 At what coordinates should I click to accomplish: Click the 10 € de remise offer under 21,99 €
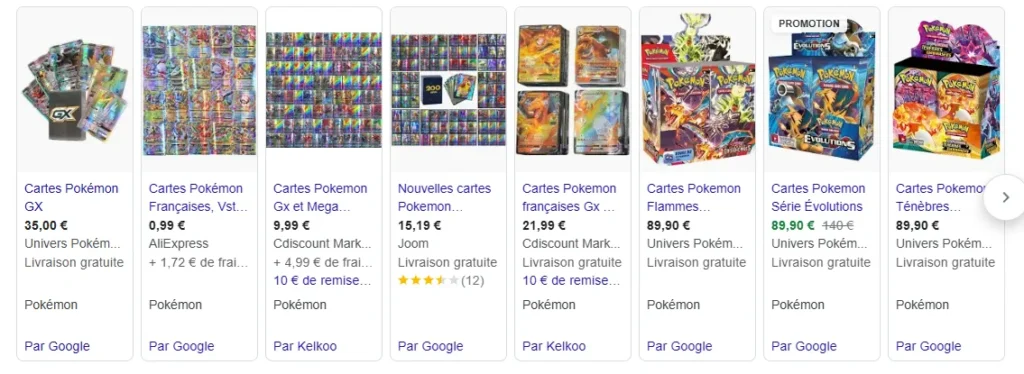571,281
